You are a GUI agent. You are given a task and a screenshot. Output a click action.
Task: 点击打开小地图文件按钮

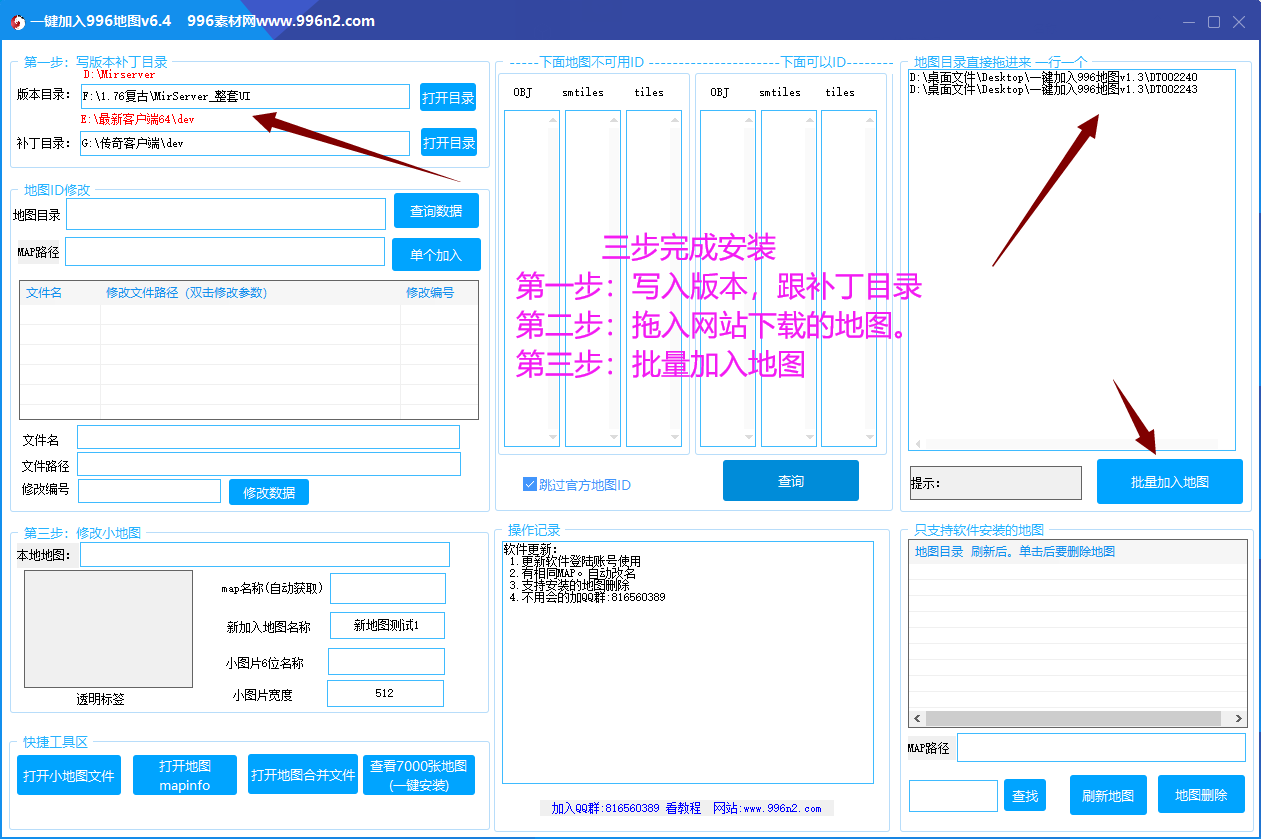coord(68,775)
